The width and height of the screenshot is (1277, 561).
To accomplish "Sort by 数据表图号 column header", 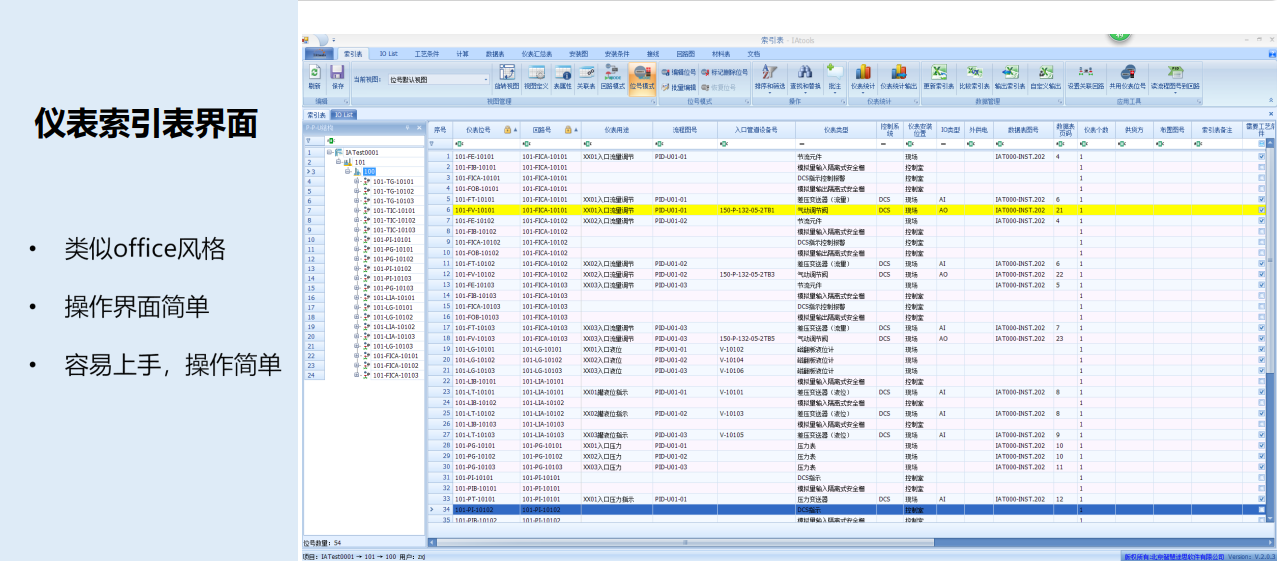I will [1022, 130].
